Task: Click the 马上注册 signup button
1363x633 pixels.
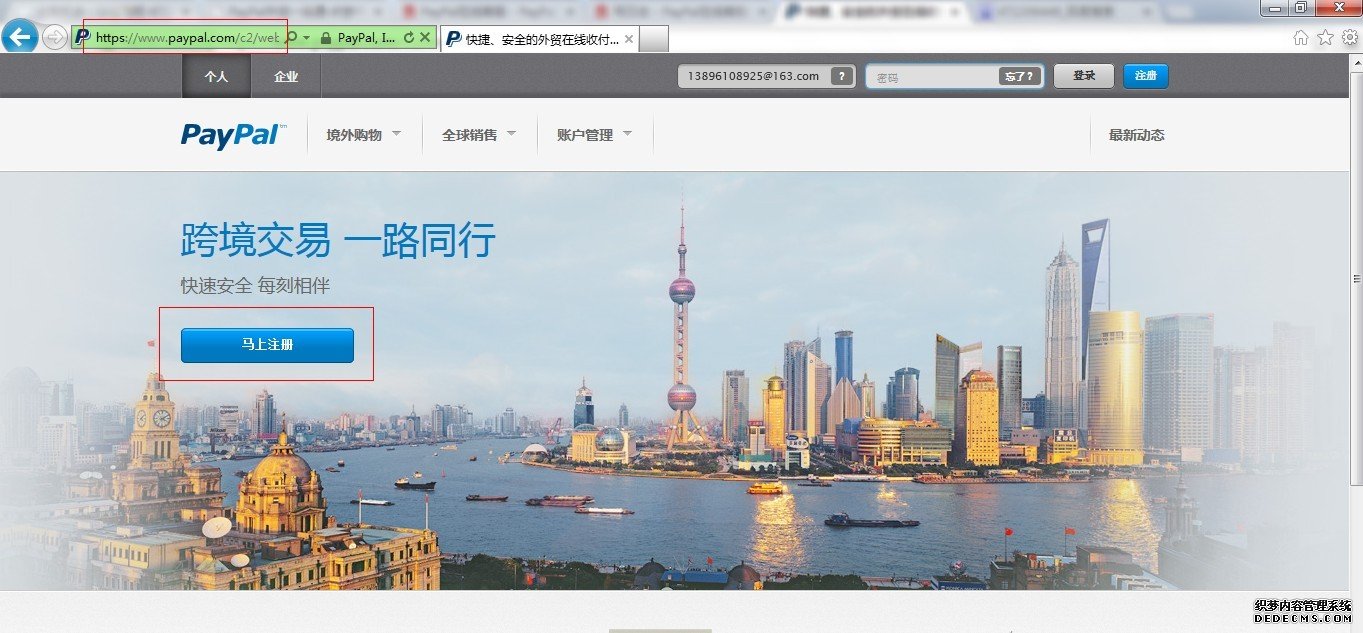Action: [x=266, y=345]
